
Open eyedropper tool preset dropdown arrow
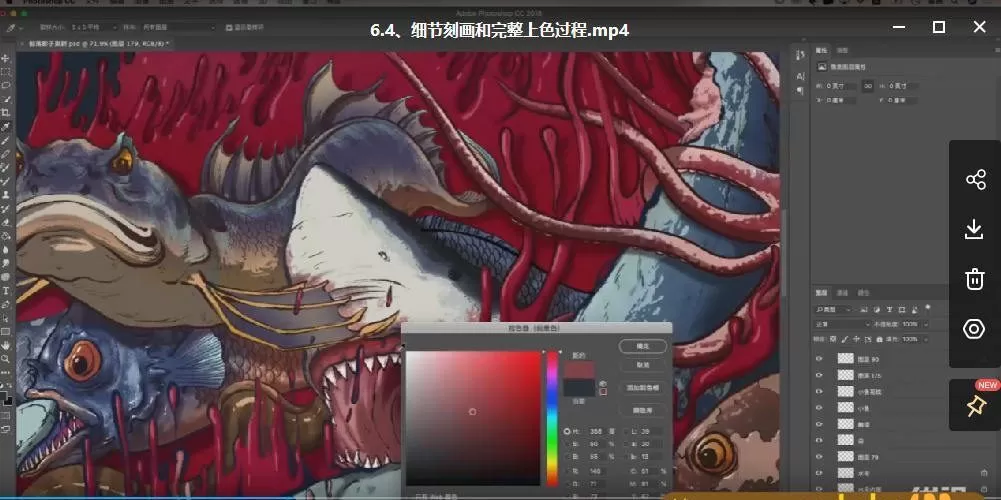pyautogui.click(x=21, y=28)
